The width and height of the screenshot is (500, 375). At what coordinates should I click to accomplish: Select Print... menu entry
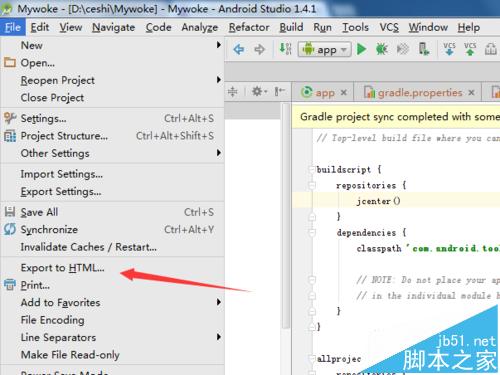tap(112, 285)
